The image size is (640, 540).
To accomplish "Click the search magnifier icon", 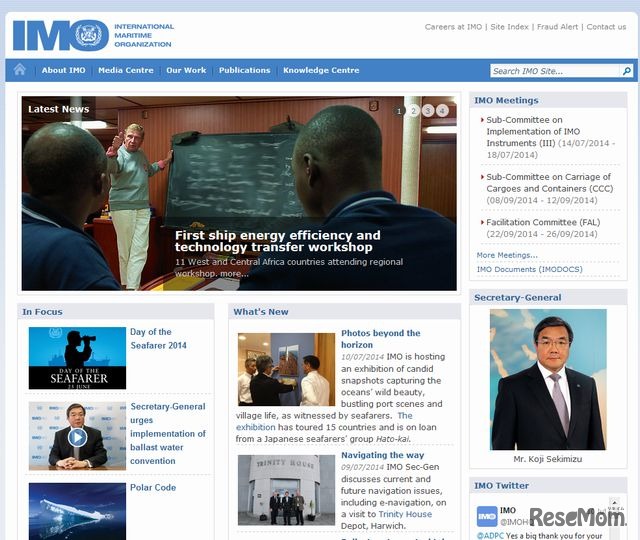I will (x=627, y=71).
